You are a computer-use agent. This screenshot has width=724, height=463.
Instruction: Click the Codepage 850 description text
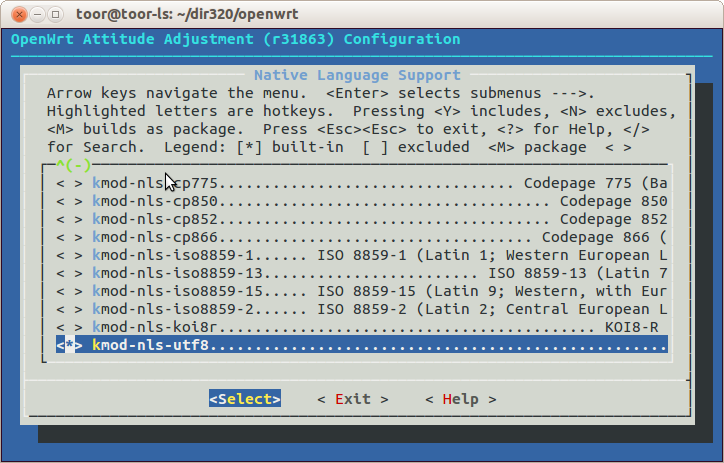614,201
